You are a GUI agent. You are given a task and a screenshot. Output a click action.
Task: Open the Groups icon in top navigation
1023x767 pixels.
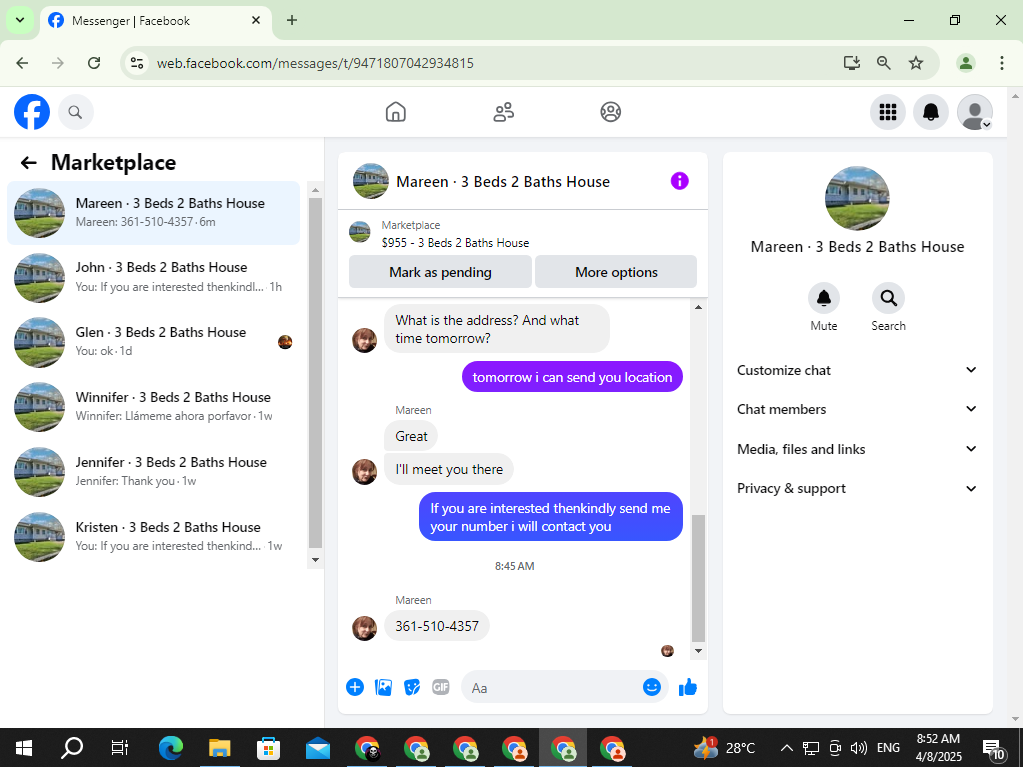coord(611,112)
